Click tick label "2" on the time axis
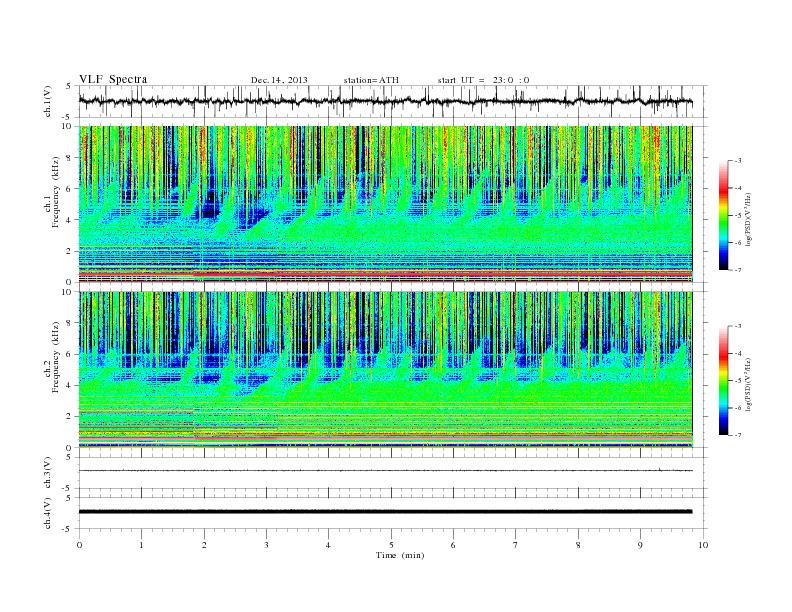The image size is (792, 612). [x=204, y=545]
